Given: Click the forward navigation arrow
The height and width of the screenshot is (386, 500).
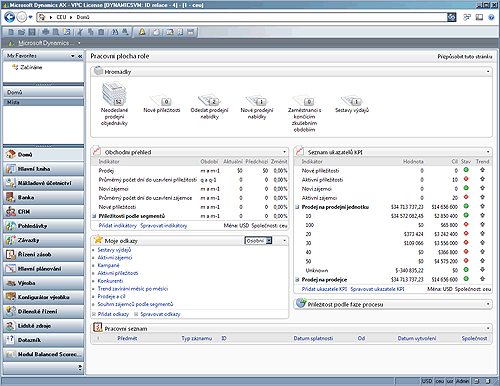Looking at the screenshot, I should coord(21,17).
